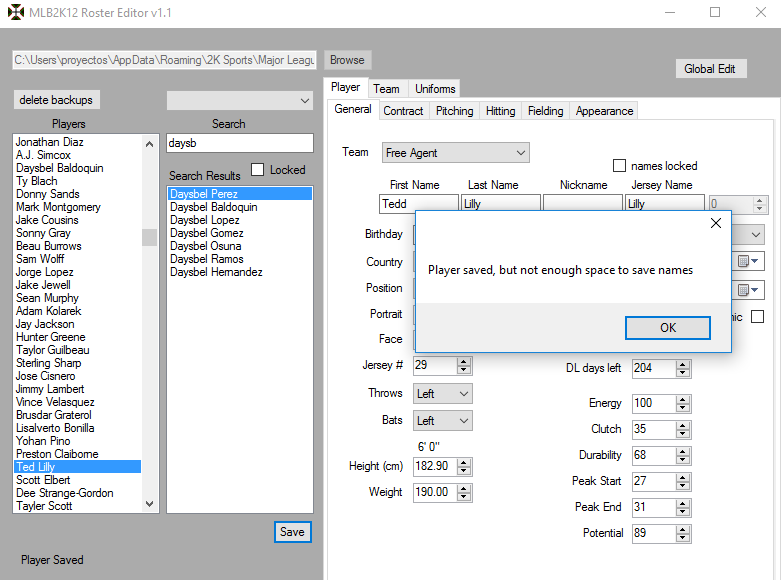Increase the Energy value
781x580 pixels.
[x=683, y=400]
